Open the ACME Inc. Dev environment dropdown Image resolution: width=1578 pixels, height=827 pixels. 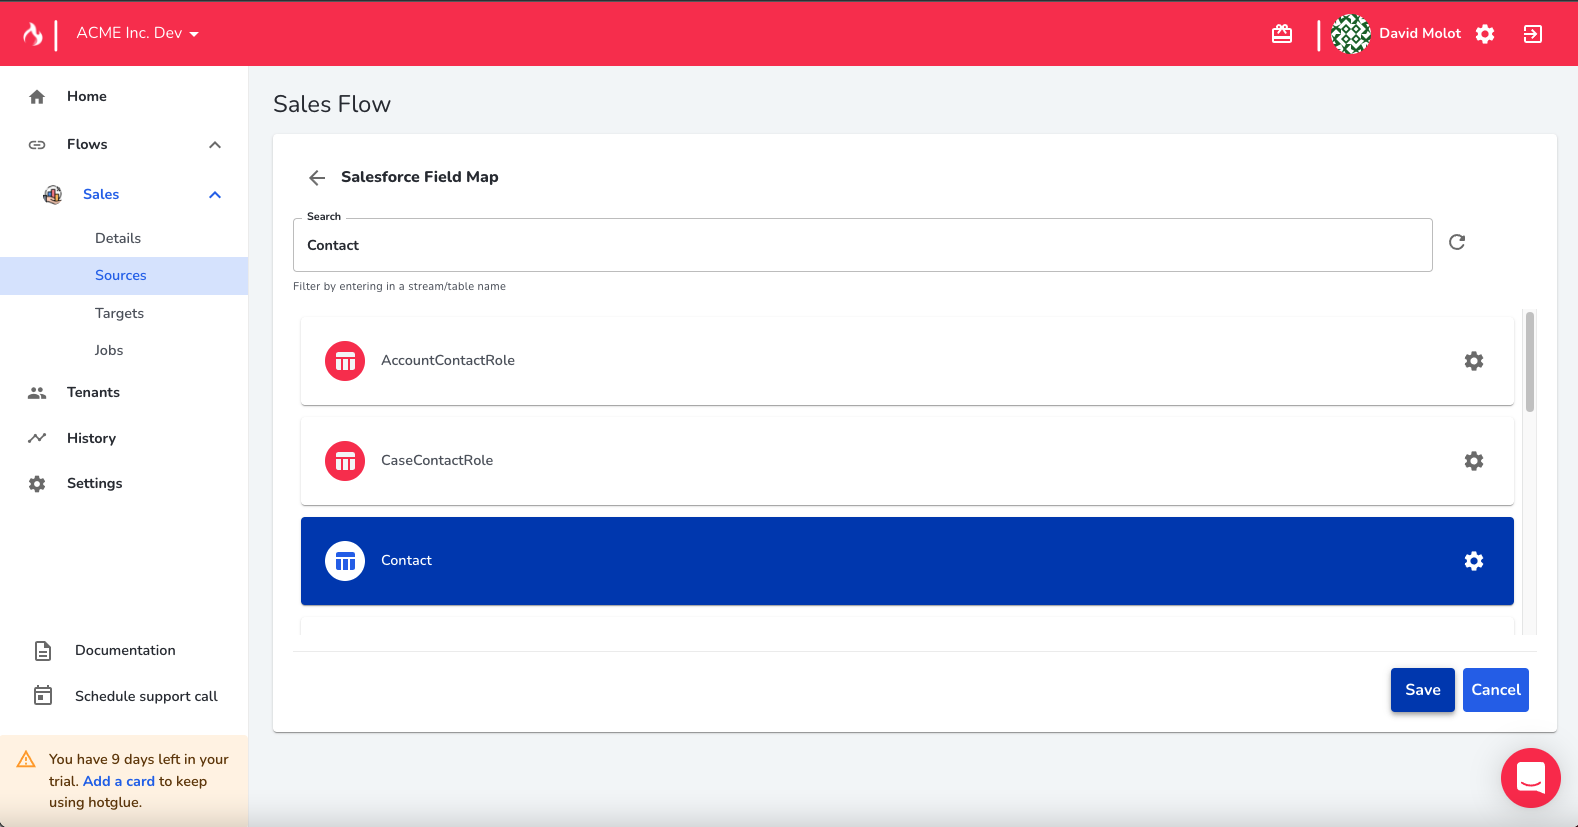pos(138,33)
